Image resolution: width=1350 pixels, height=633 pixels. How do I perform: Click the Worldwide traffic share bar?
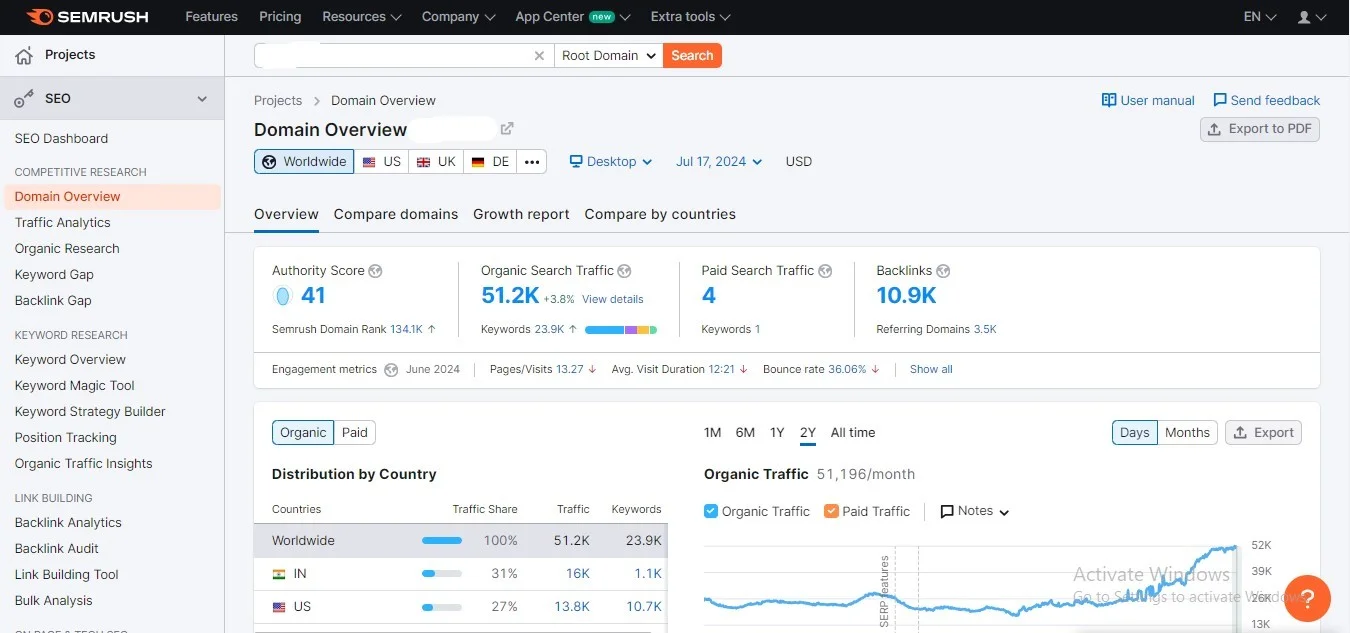(x=442, y=541)
